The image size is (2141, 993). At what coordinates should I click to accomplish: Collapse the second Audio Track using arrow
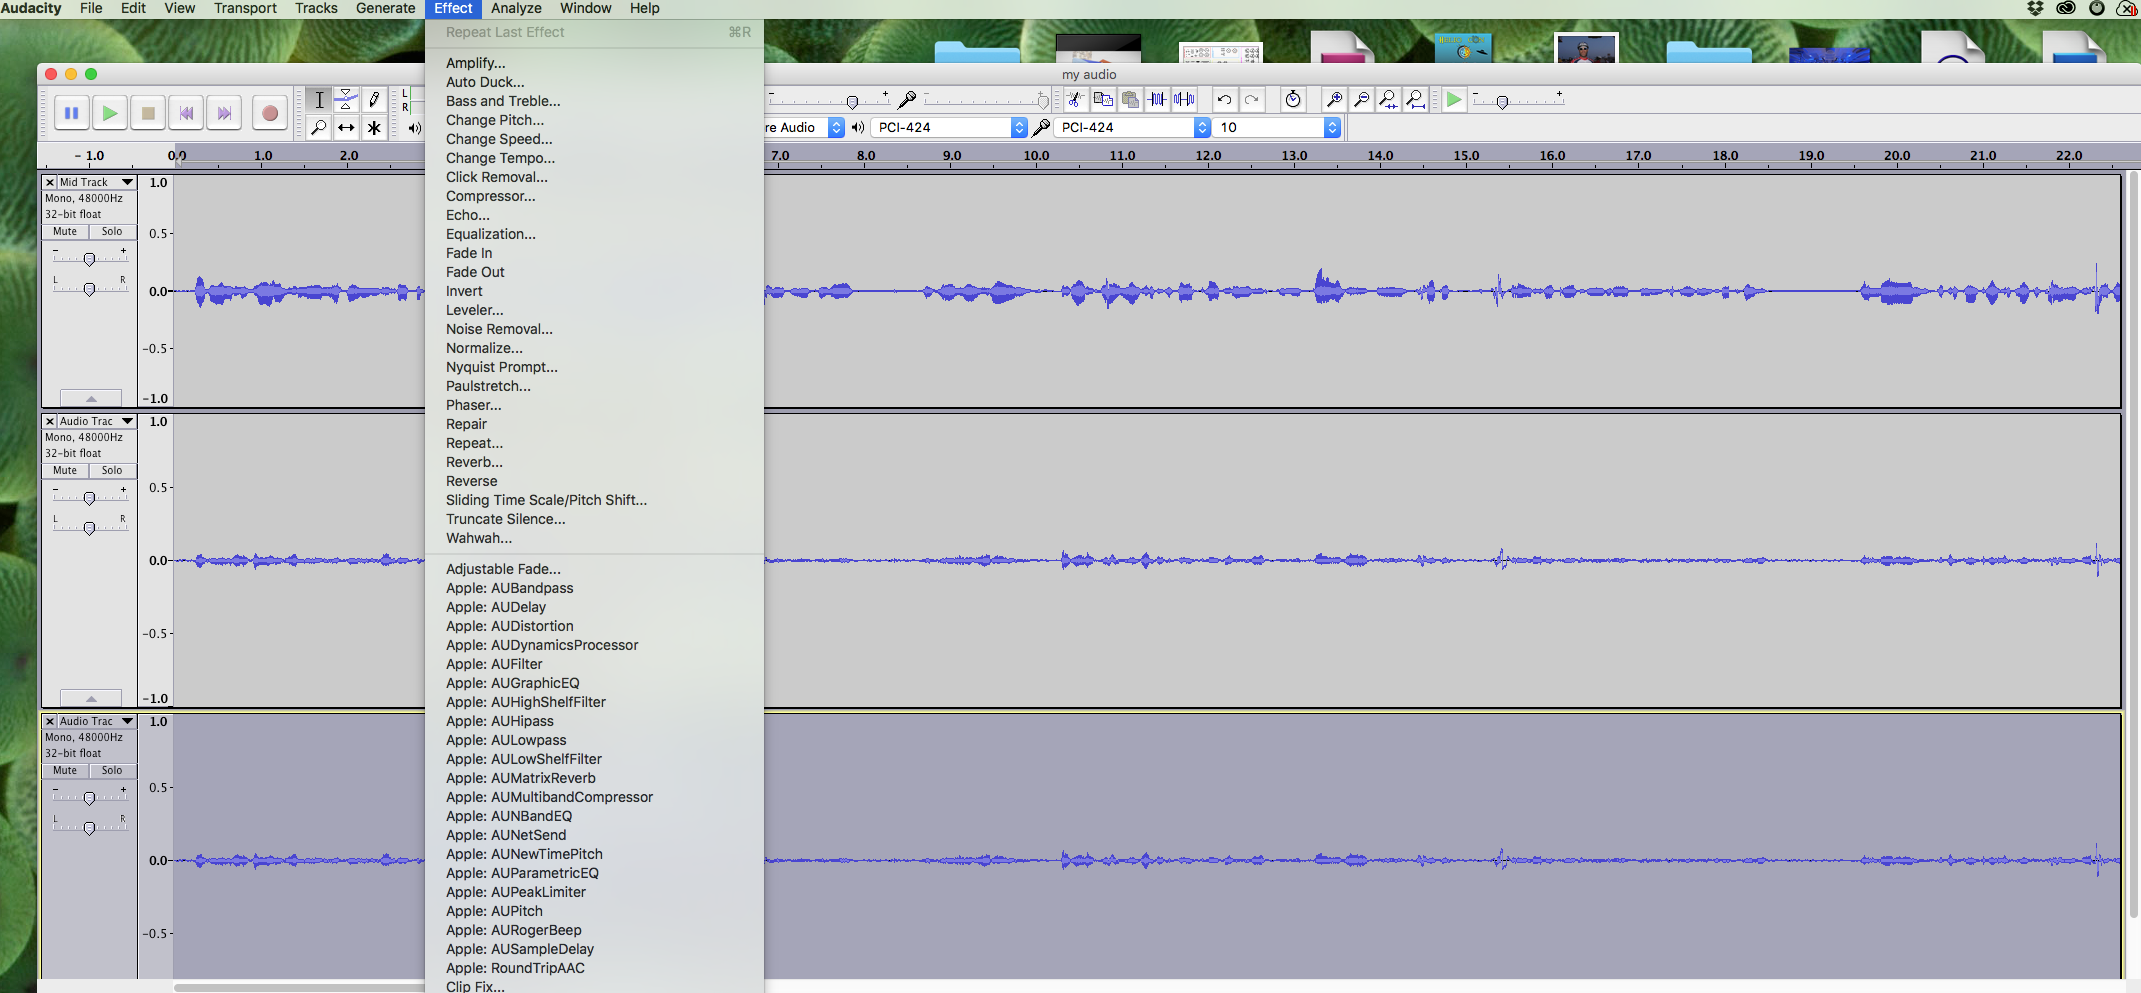click(91, 697)
